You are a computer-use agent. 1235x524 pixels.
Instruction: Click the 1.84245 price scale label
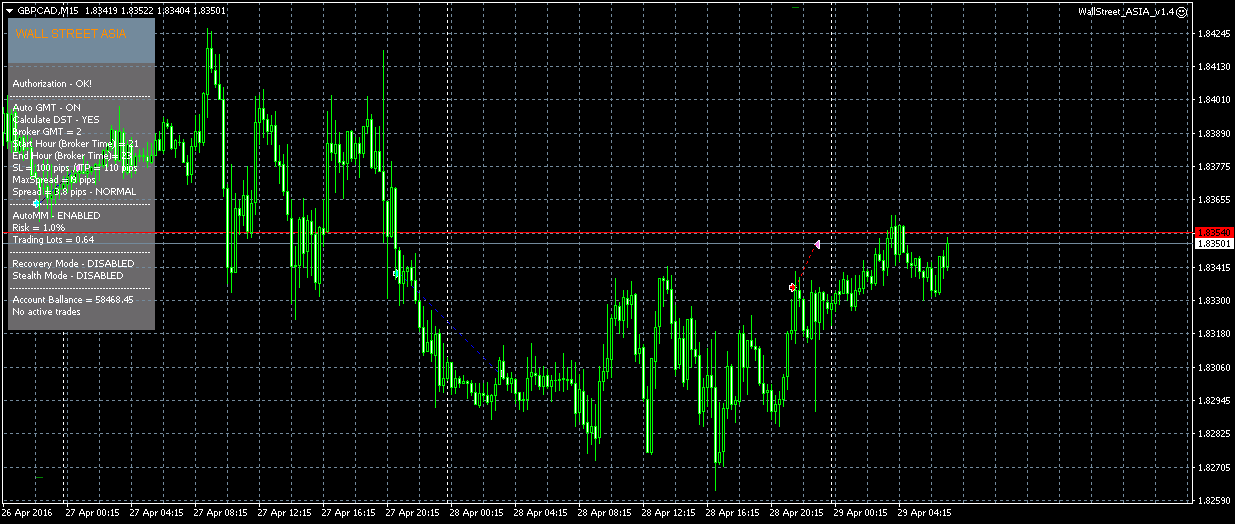[x=1213, y=33]
